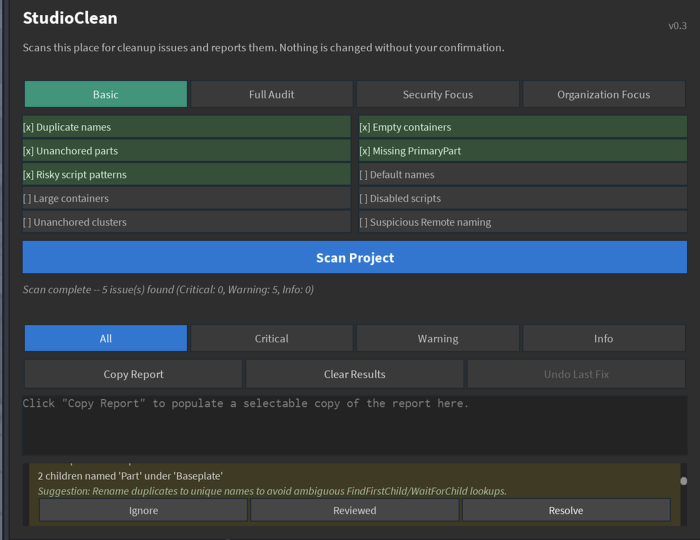Click the results list scrollbar thumb
Screen dimensions: 700x540
click(683, 481)
